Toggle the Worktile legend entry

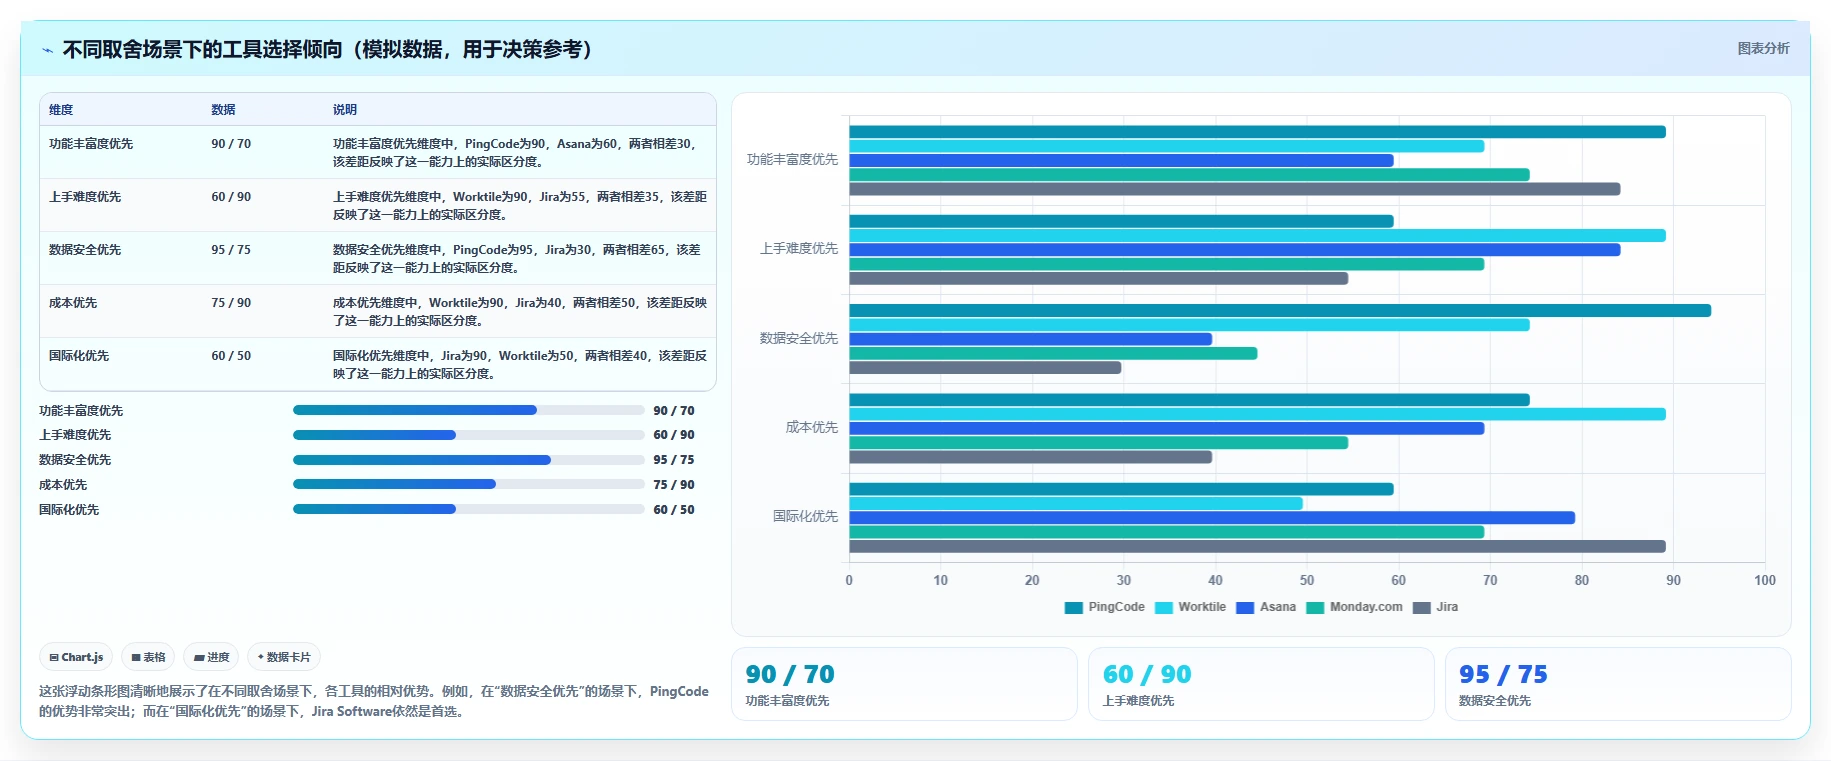[1190, 607]
